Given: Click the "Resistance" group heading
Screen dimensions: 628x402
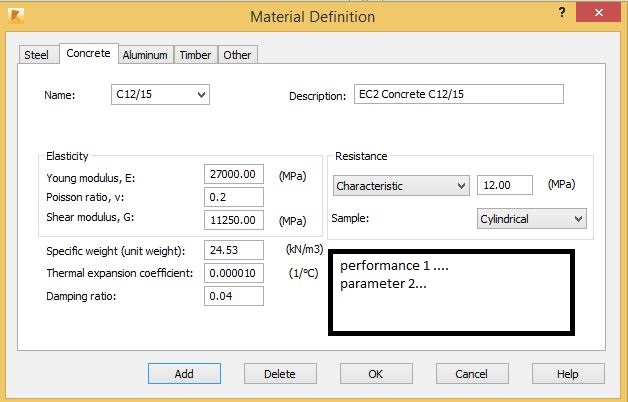Looking at the screenshot, I should 361,156.
